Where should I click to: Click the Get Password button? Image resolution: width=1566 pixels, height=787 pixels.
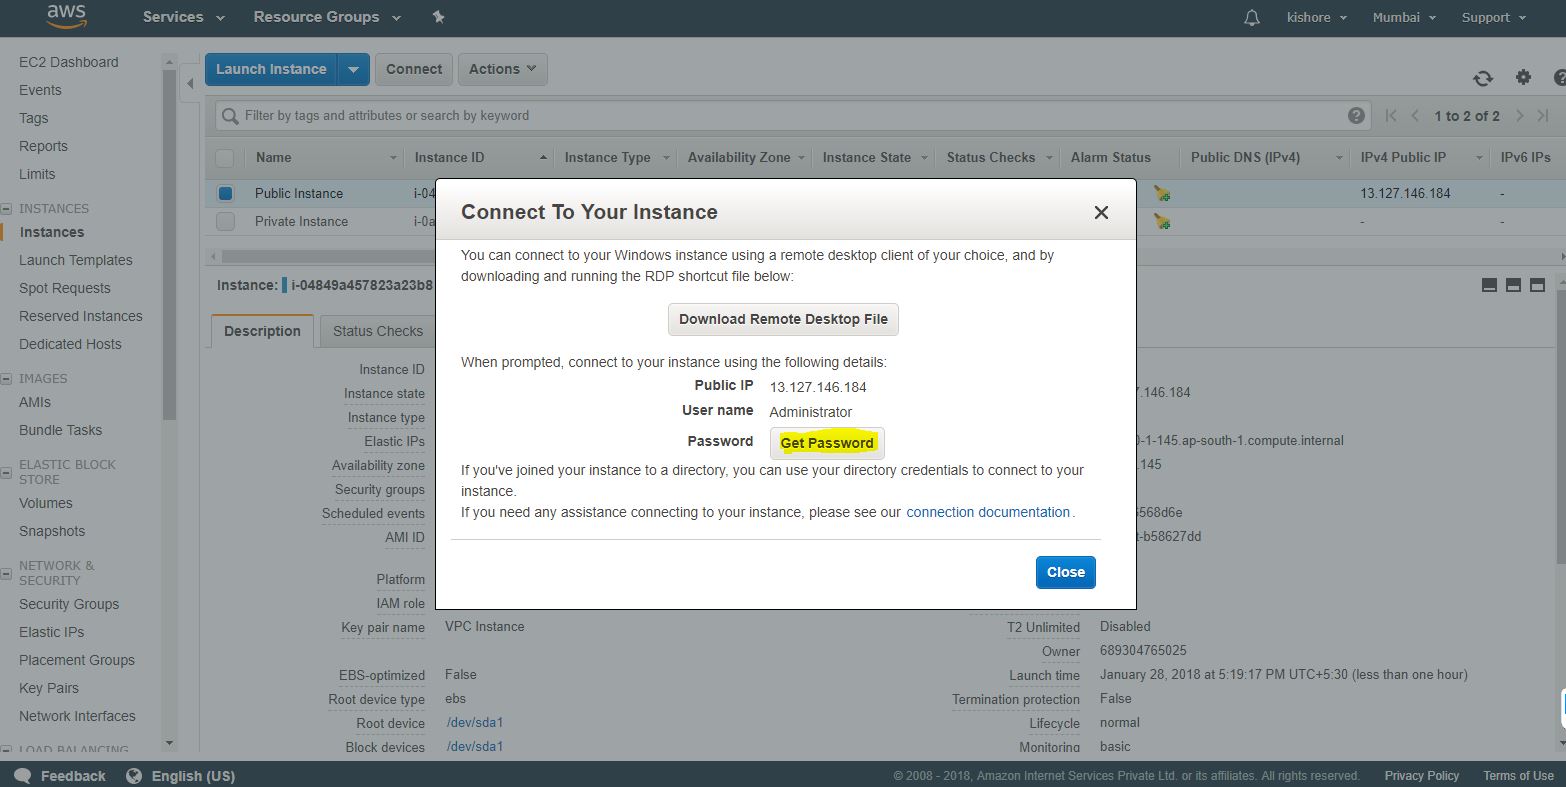[x=827, y=443]
